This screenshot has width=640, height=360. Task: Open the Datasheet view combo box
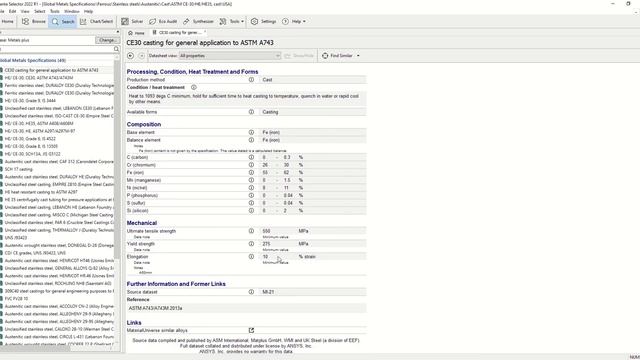click(x=230, y=56)
